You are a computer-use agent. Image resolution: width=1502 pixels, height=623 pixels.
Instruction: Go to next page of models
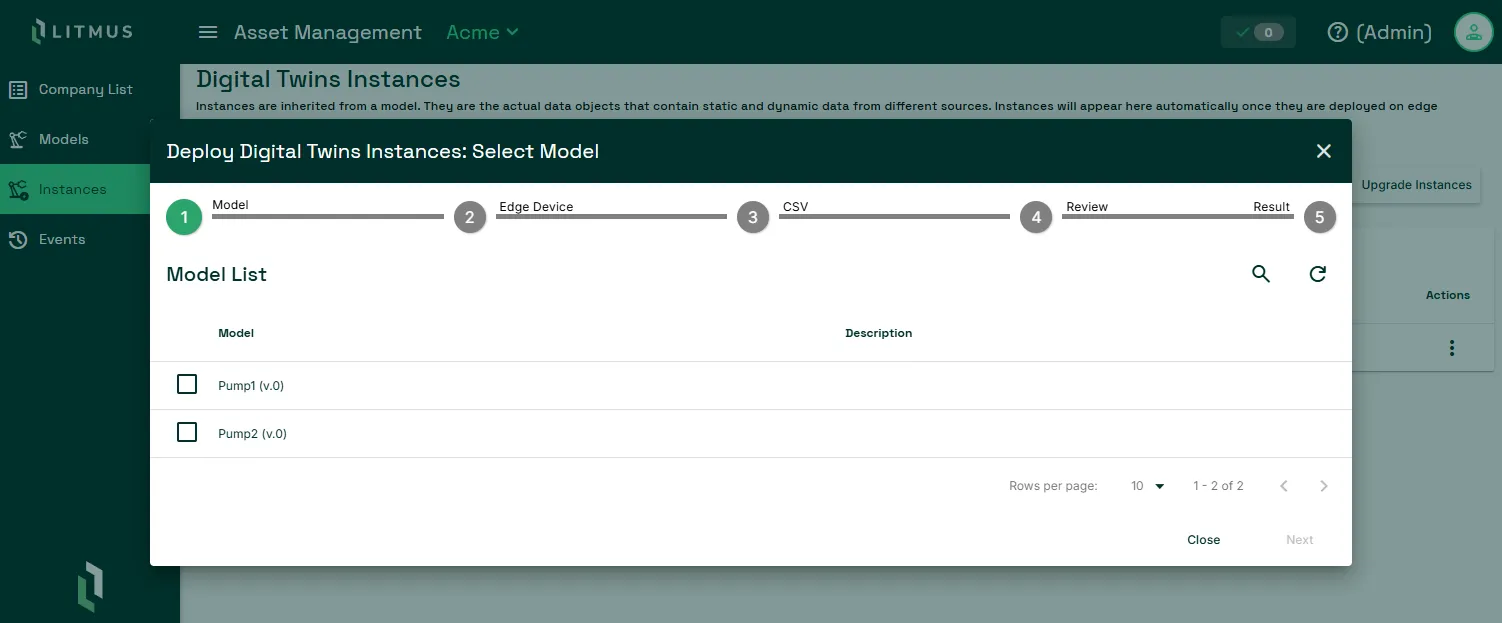(1324, 486)
